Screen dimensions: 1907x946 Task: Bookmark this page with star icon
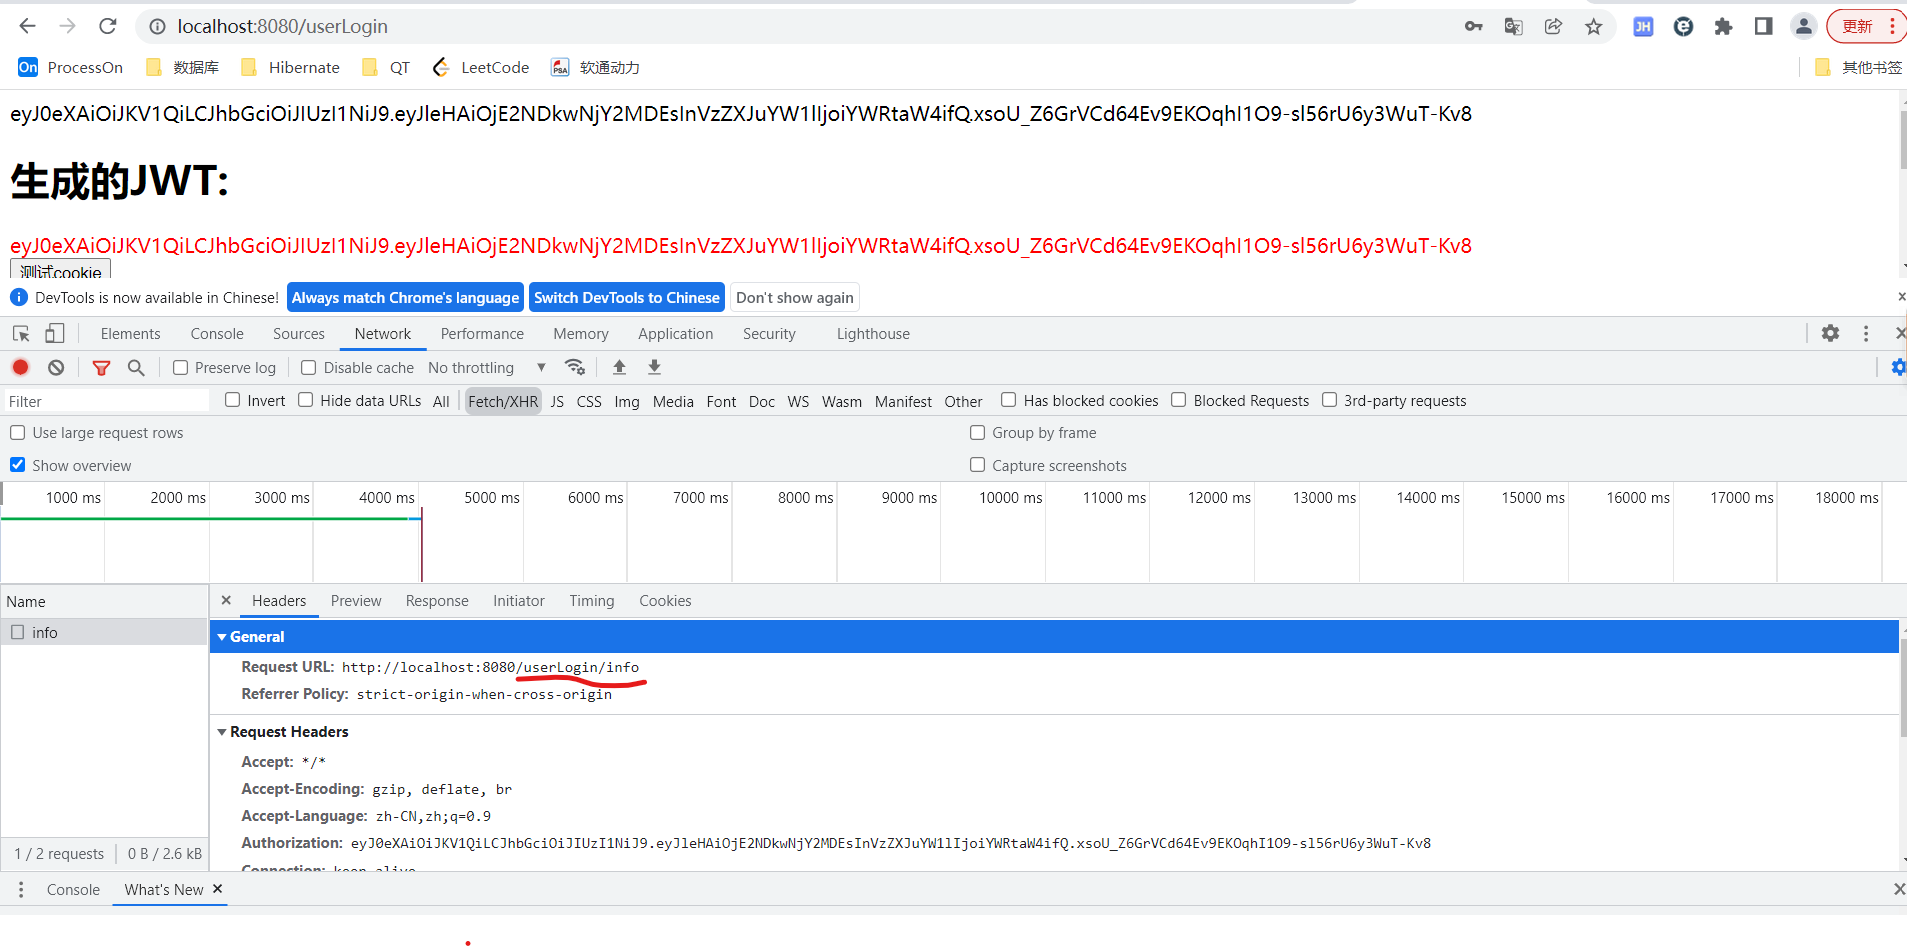pos(1593,27)
